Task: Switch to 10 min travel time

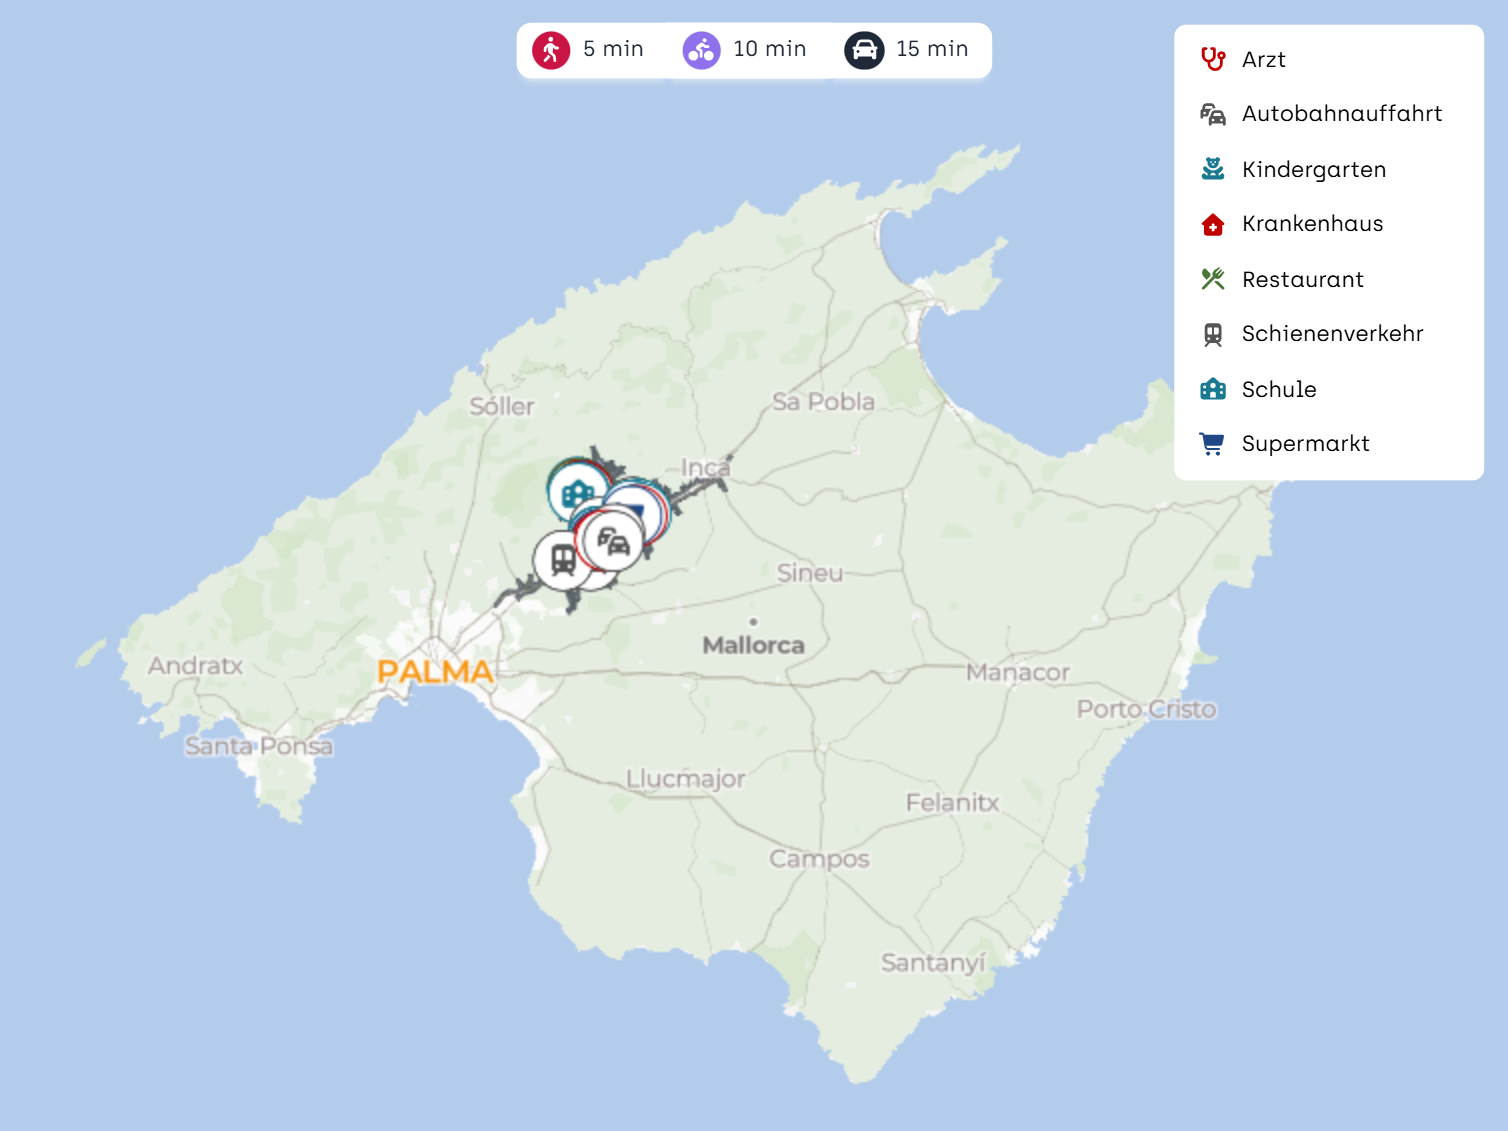Action: click(x=769, y=49)
